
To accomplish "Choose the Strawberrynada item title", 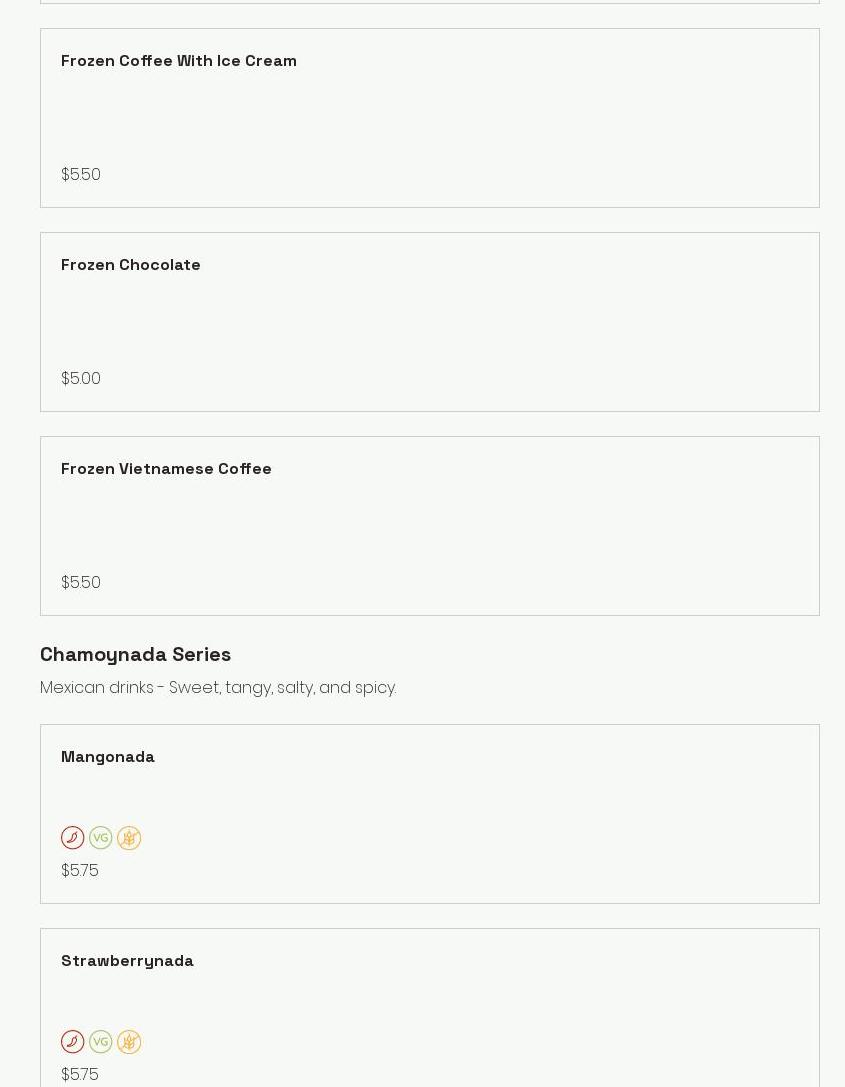I will tap(127, 961).
